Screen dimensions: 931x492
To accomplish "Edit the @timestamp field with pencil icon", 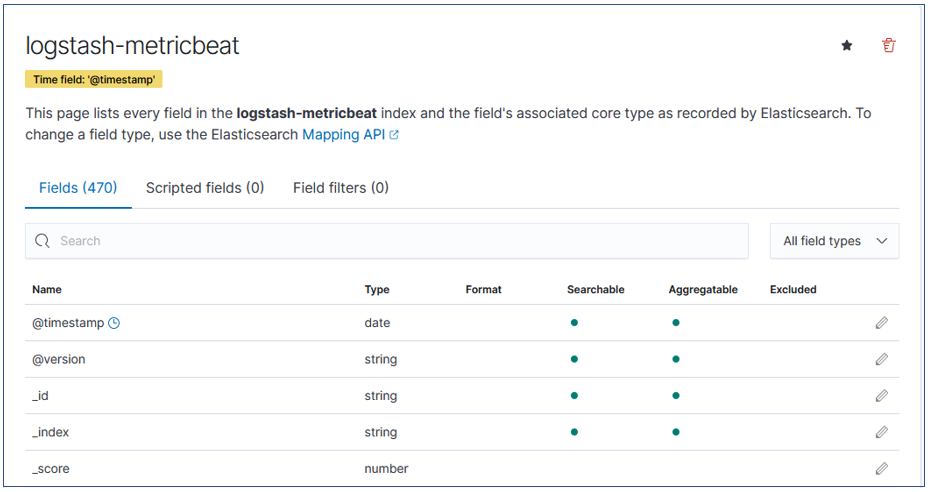I will point(882,323).
